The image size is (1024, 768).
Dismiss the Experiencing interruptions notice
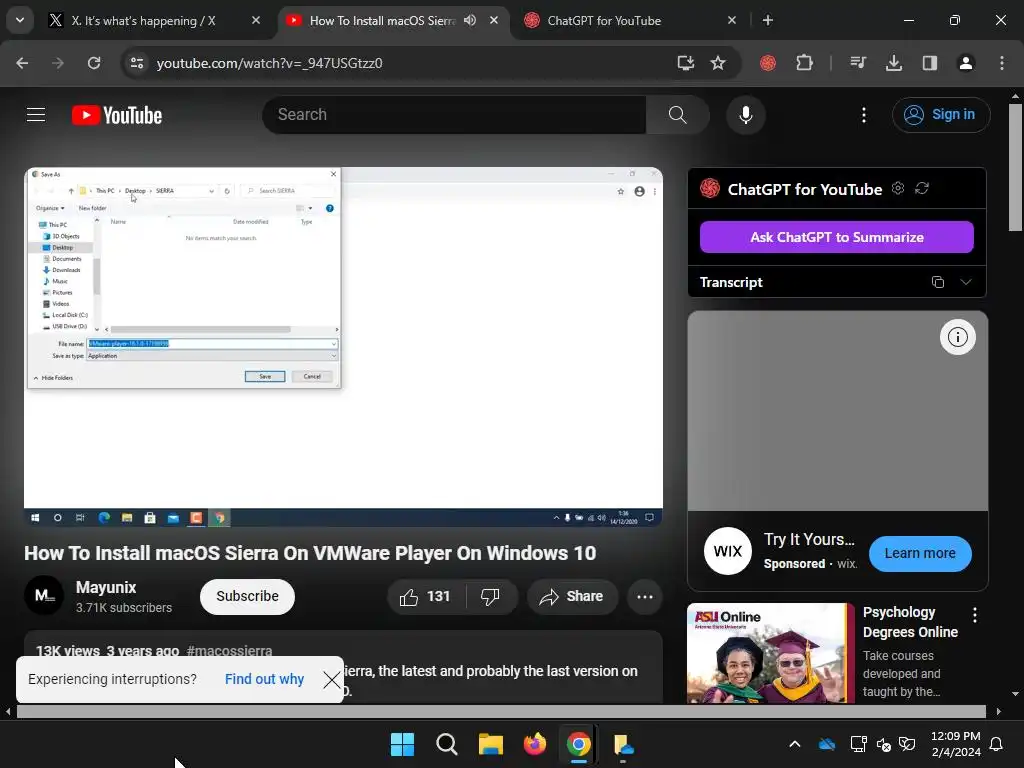pyautogui.click(x=331, y=680)
